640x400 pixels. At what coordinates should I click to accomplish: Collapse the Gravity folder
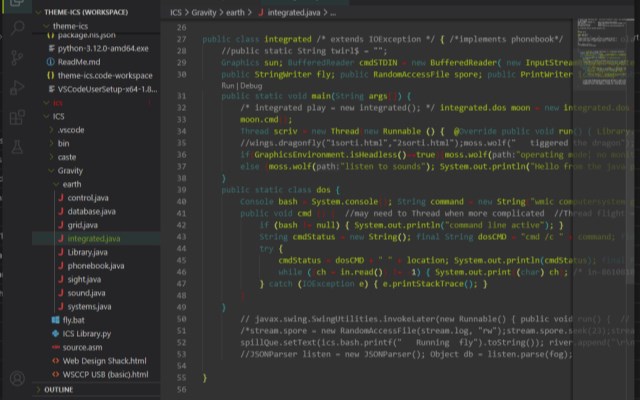click(70, 171)
